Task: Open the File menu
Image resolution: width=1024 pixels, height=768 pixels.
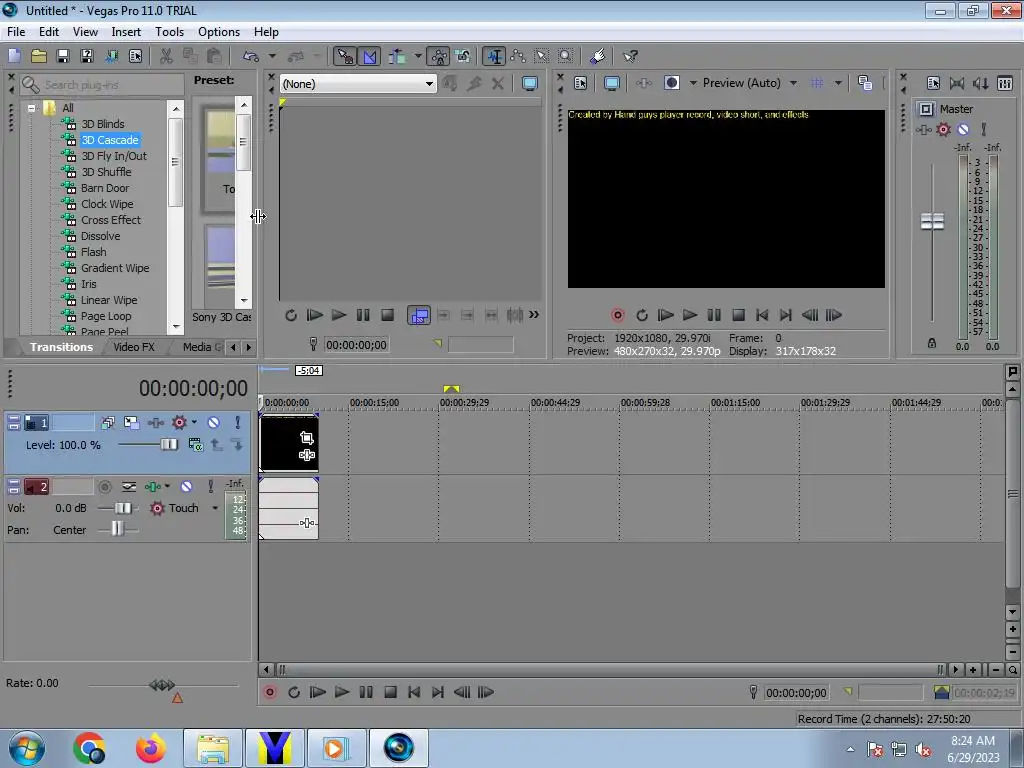Action: (x=16, y=31)
